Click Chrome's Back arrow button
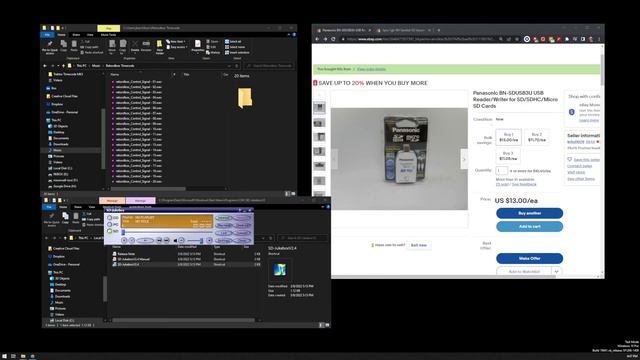Screen dimensions: 640x360 point(317,39)
